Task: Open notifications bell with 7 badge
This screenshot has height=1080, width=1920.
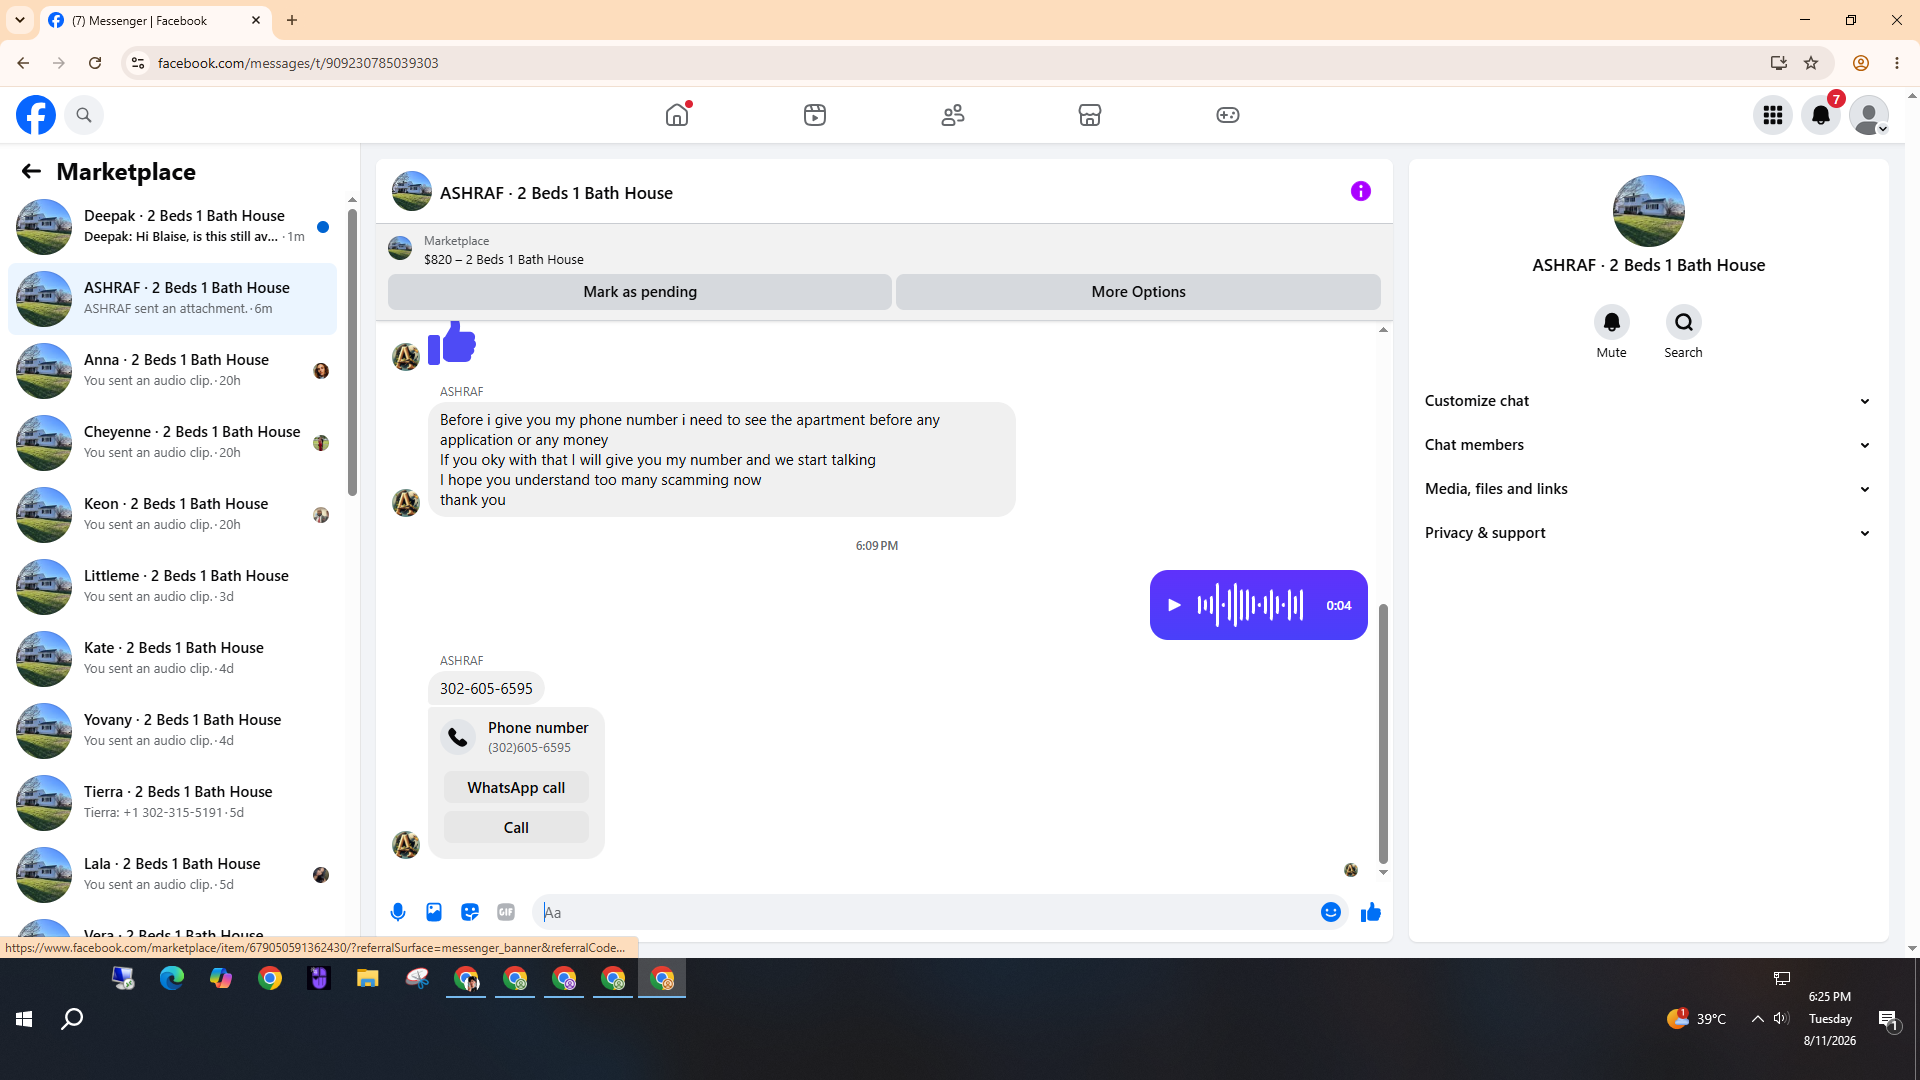Action: click(x=1821, y=115)
